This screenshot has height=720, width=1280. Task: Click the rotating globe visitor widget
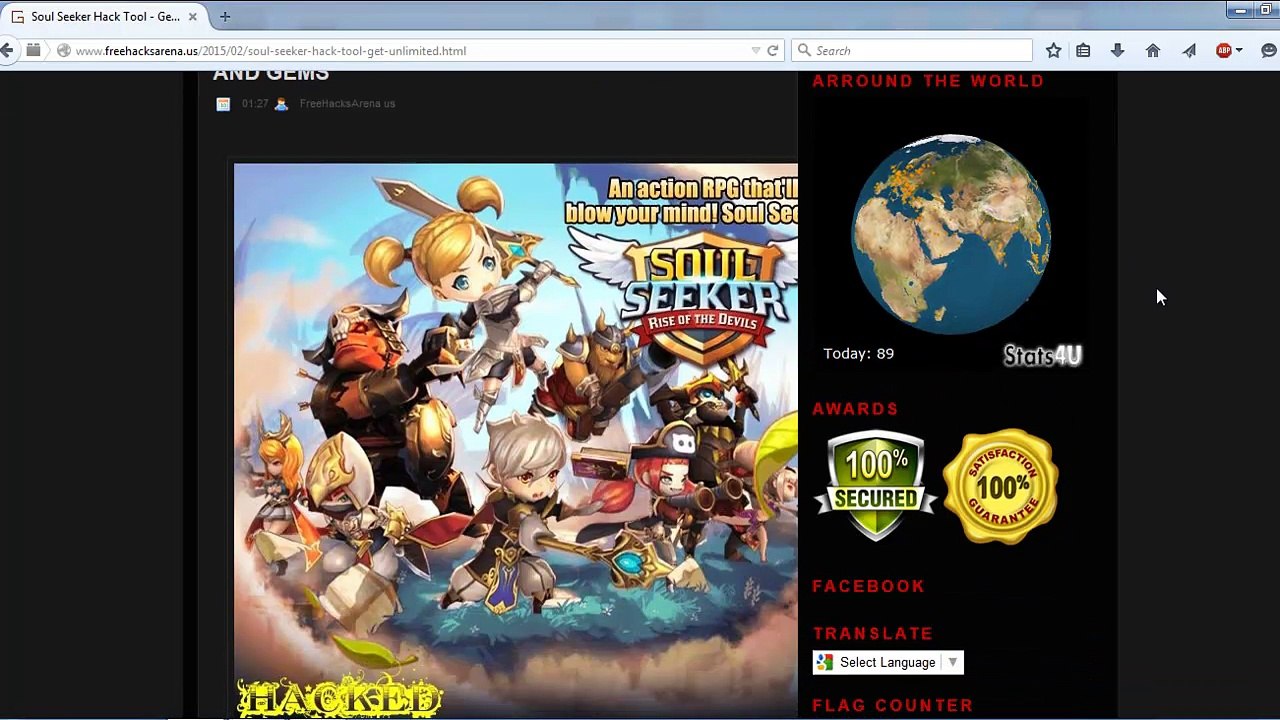951,234
